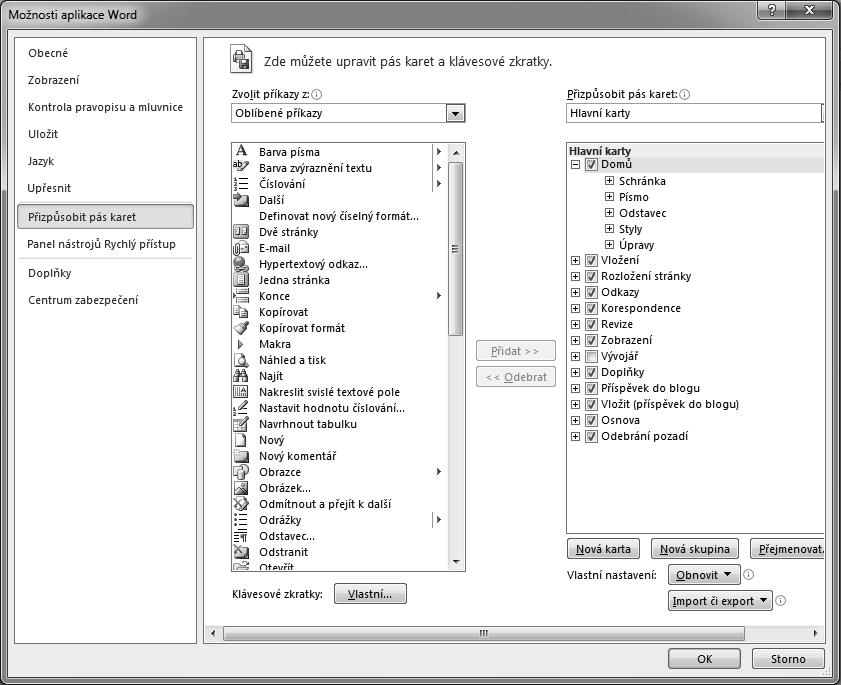Click the Kopírovat copy icon
841x685 pixels.
241,312
